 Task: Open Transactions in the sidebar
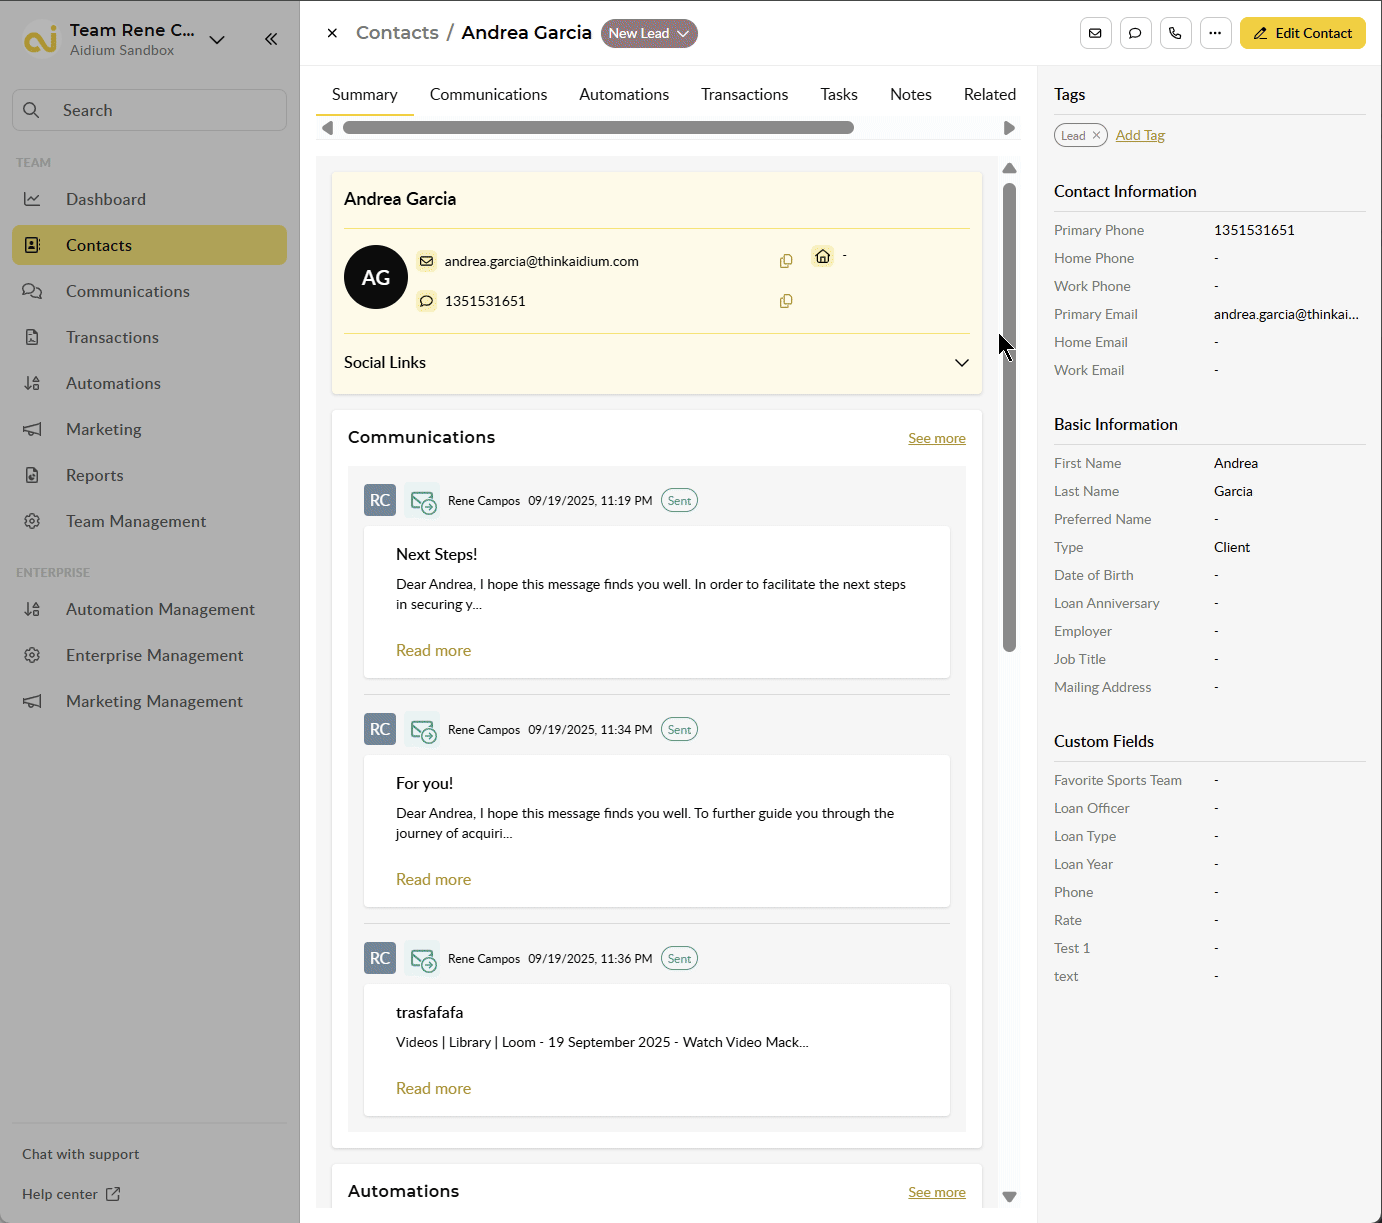point(150,337)
